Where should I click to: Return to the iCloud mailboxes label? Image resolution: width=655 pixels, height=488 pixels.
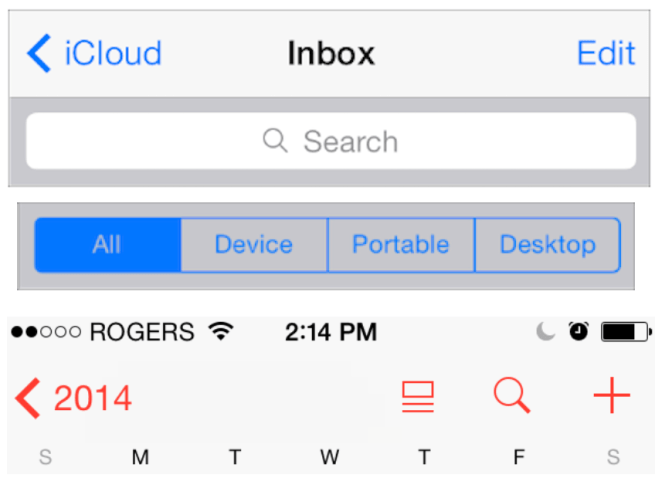coord(113,53)
